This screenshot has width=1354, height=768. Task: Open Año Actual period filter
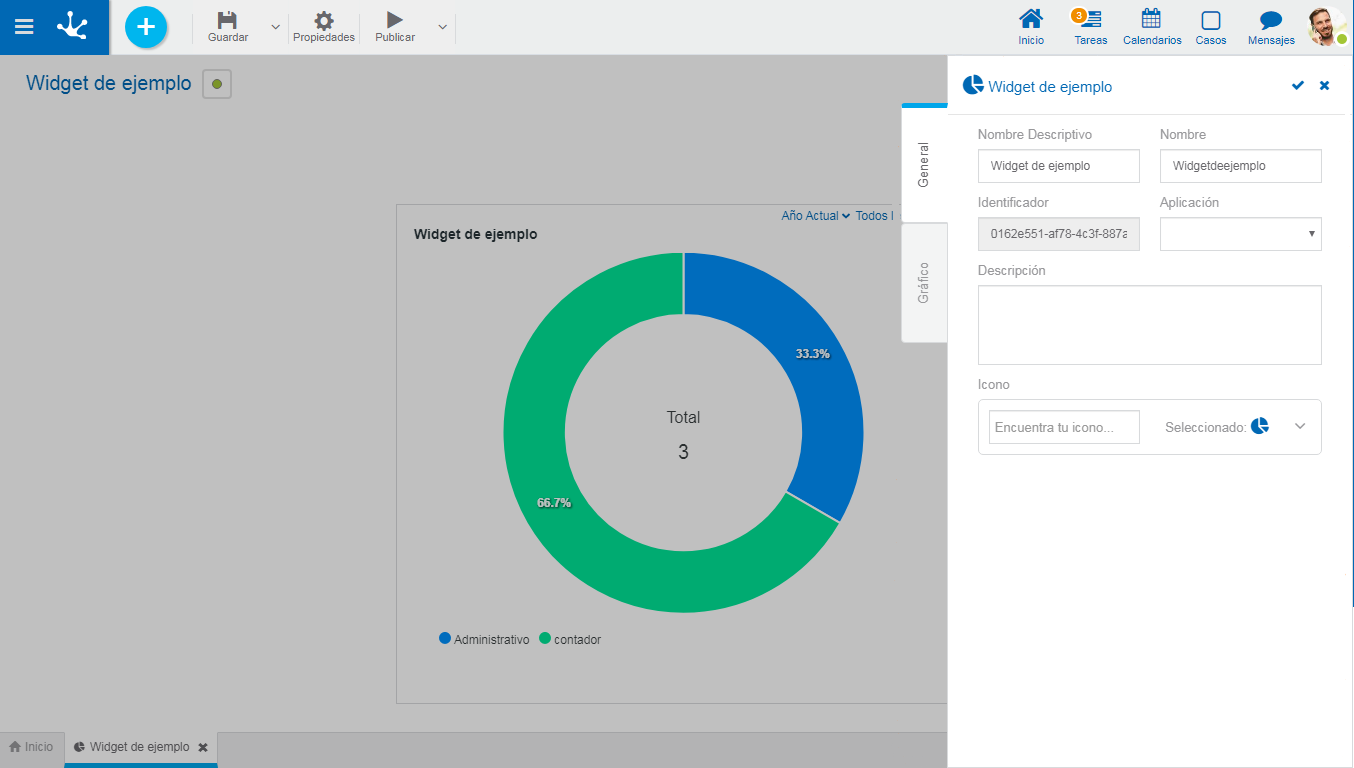point(815,216)
